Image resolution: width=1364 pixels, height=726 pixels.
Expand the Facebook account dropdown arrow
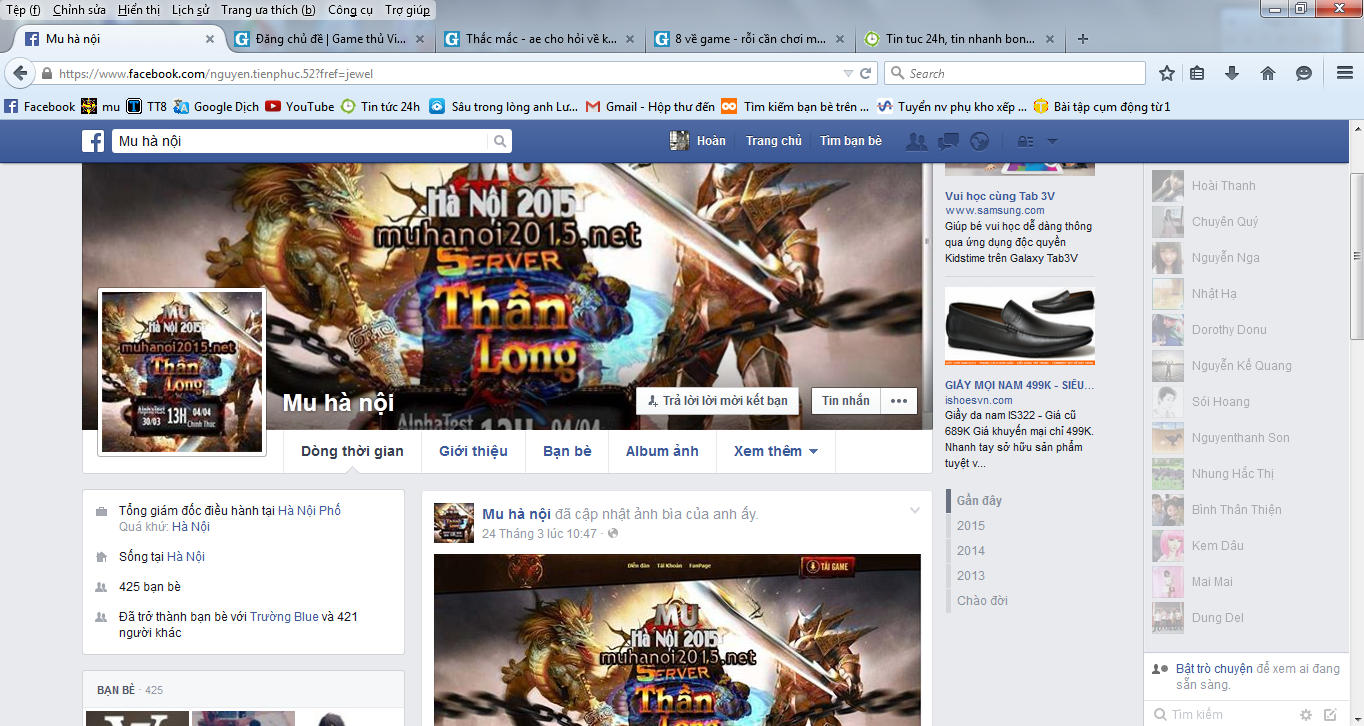click(1052, 142)
